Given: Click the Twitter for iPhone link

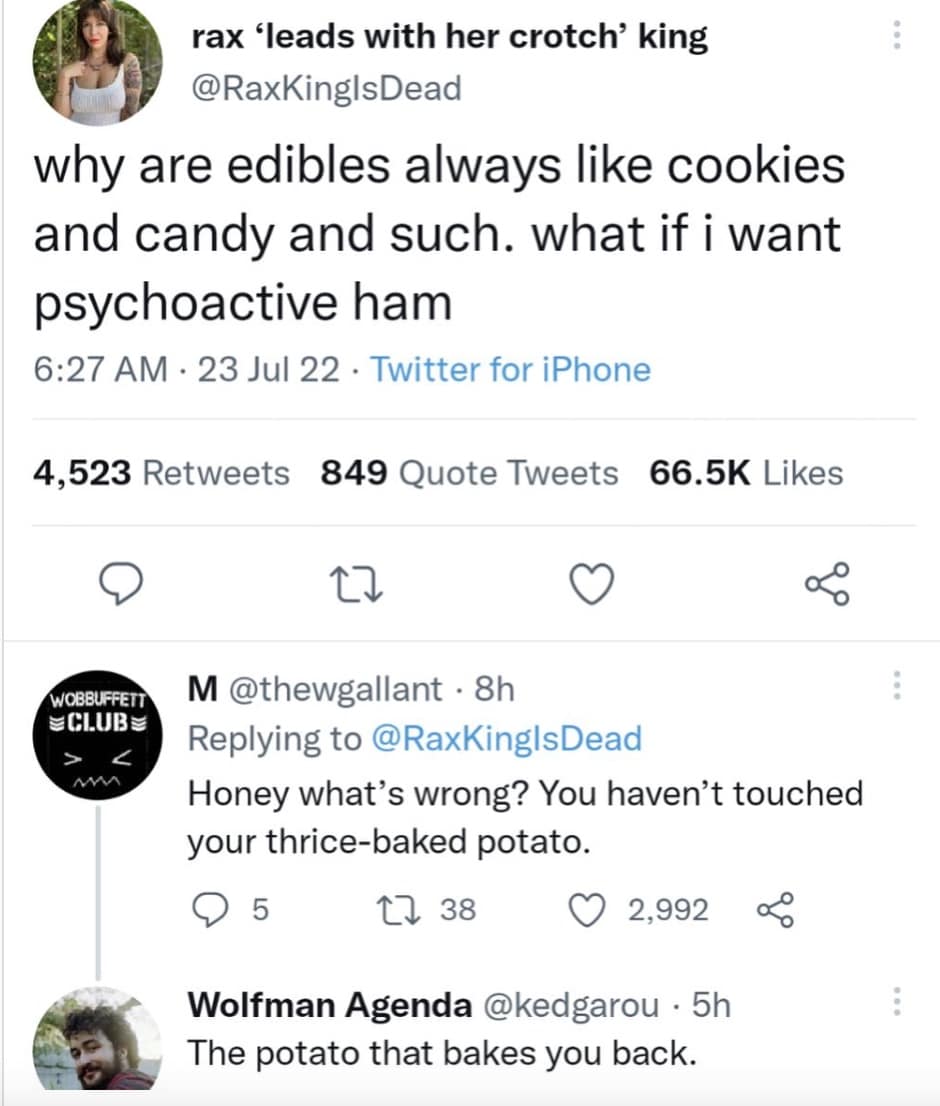Looking at the screenshot, I should click(x=511, y=370).
